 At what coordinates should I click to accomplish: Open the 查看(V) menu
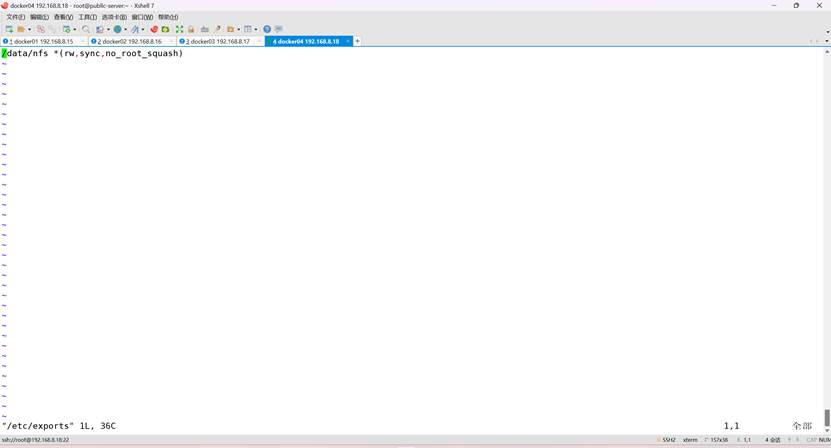63,17
